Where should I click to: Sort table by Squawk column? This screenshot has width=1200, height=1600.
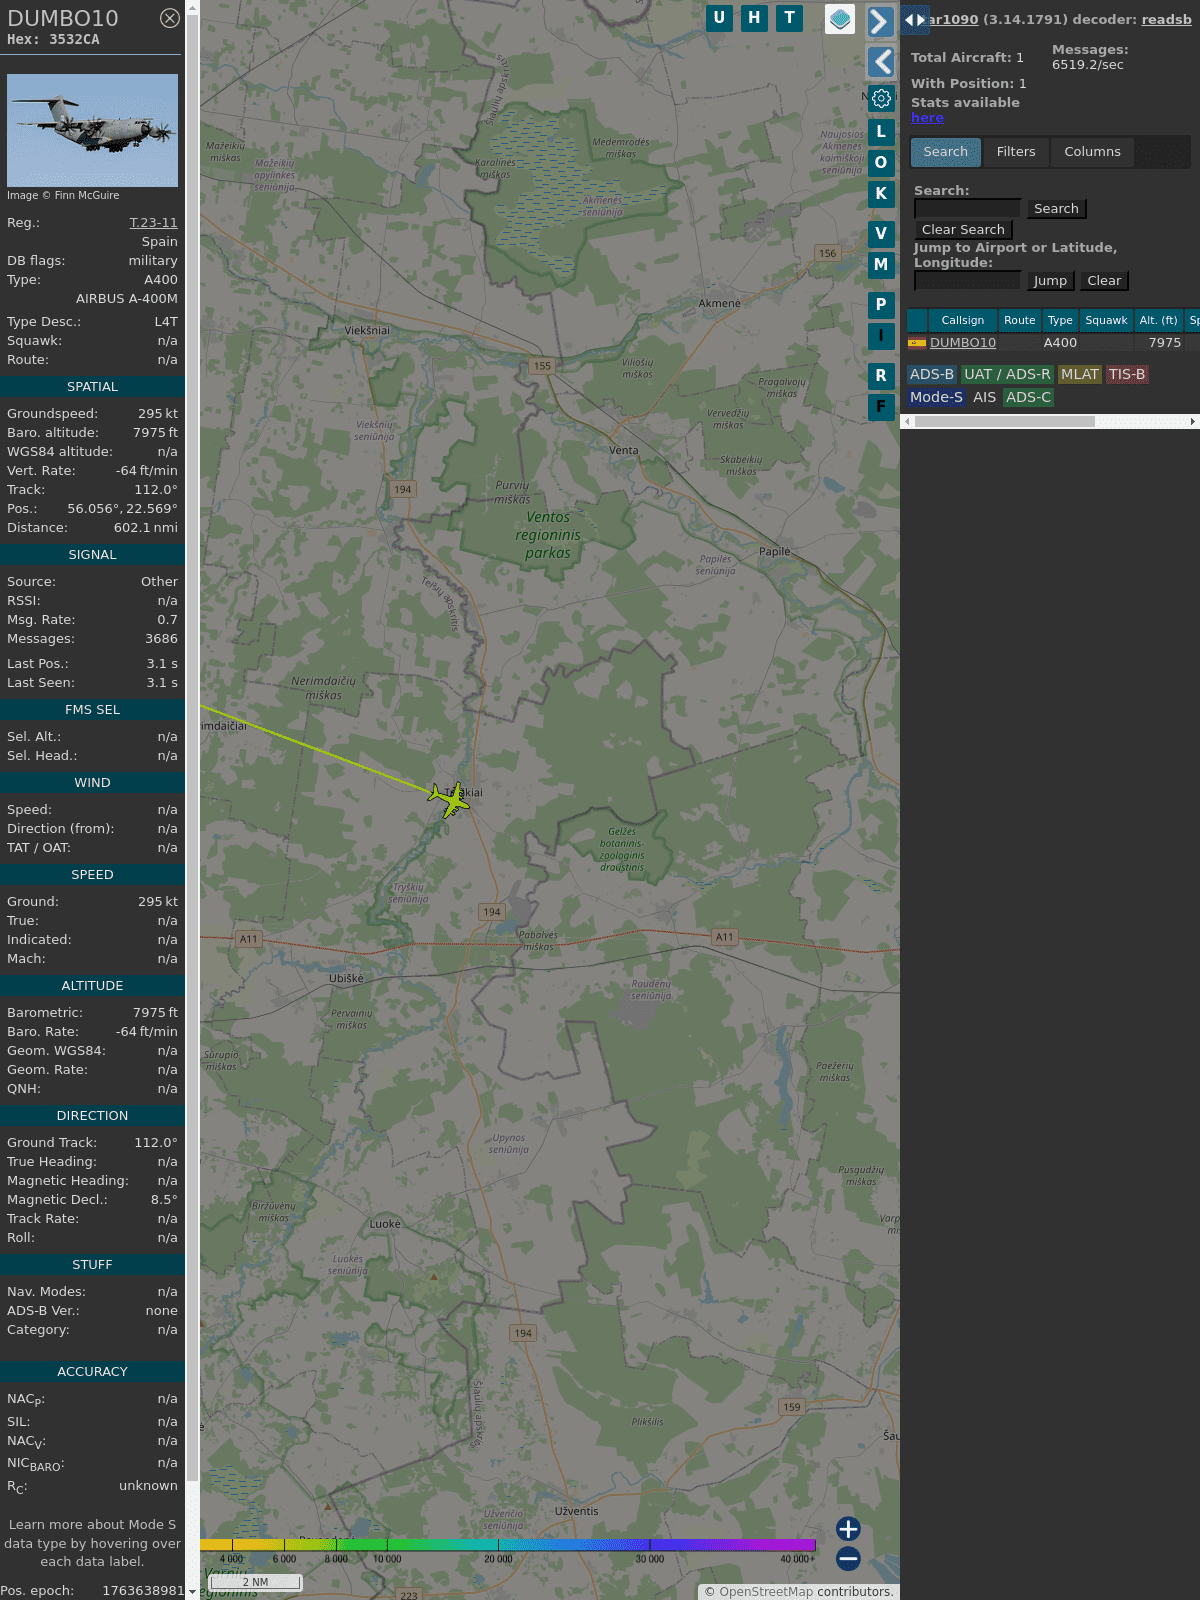pos(1106,320)
